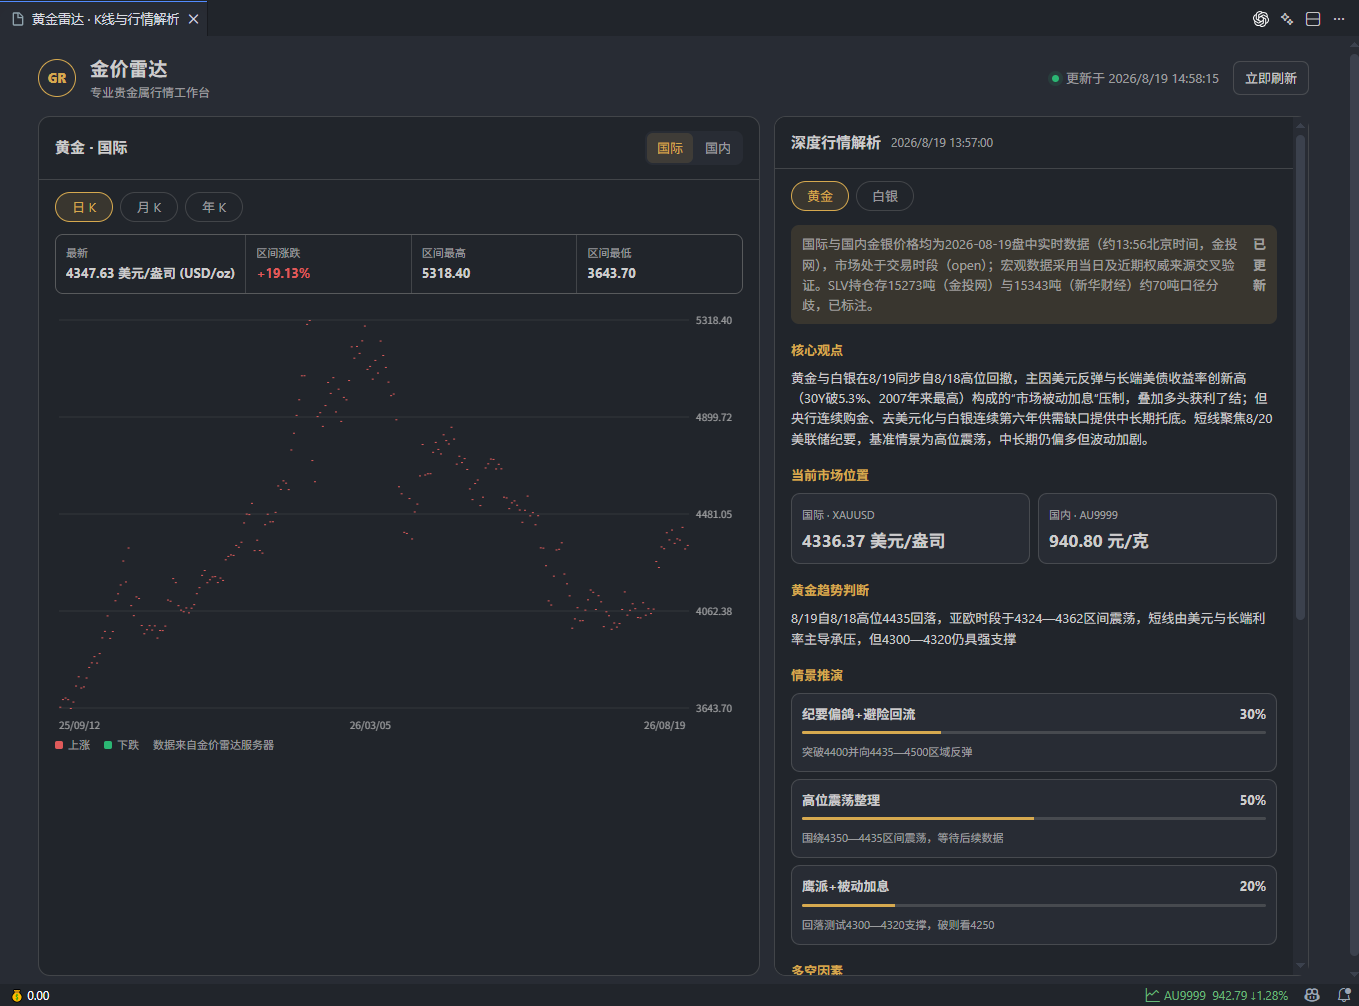Viewport: 1359px width, 1006px height.
Task: Click the 黄金趋势判断 section heading
Action: tap(830, 590)
